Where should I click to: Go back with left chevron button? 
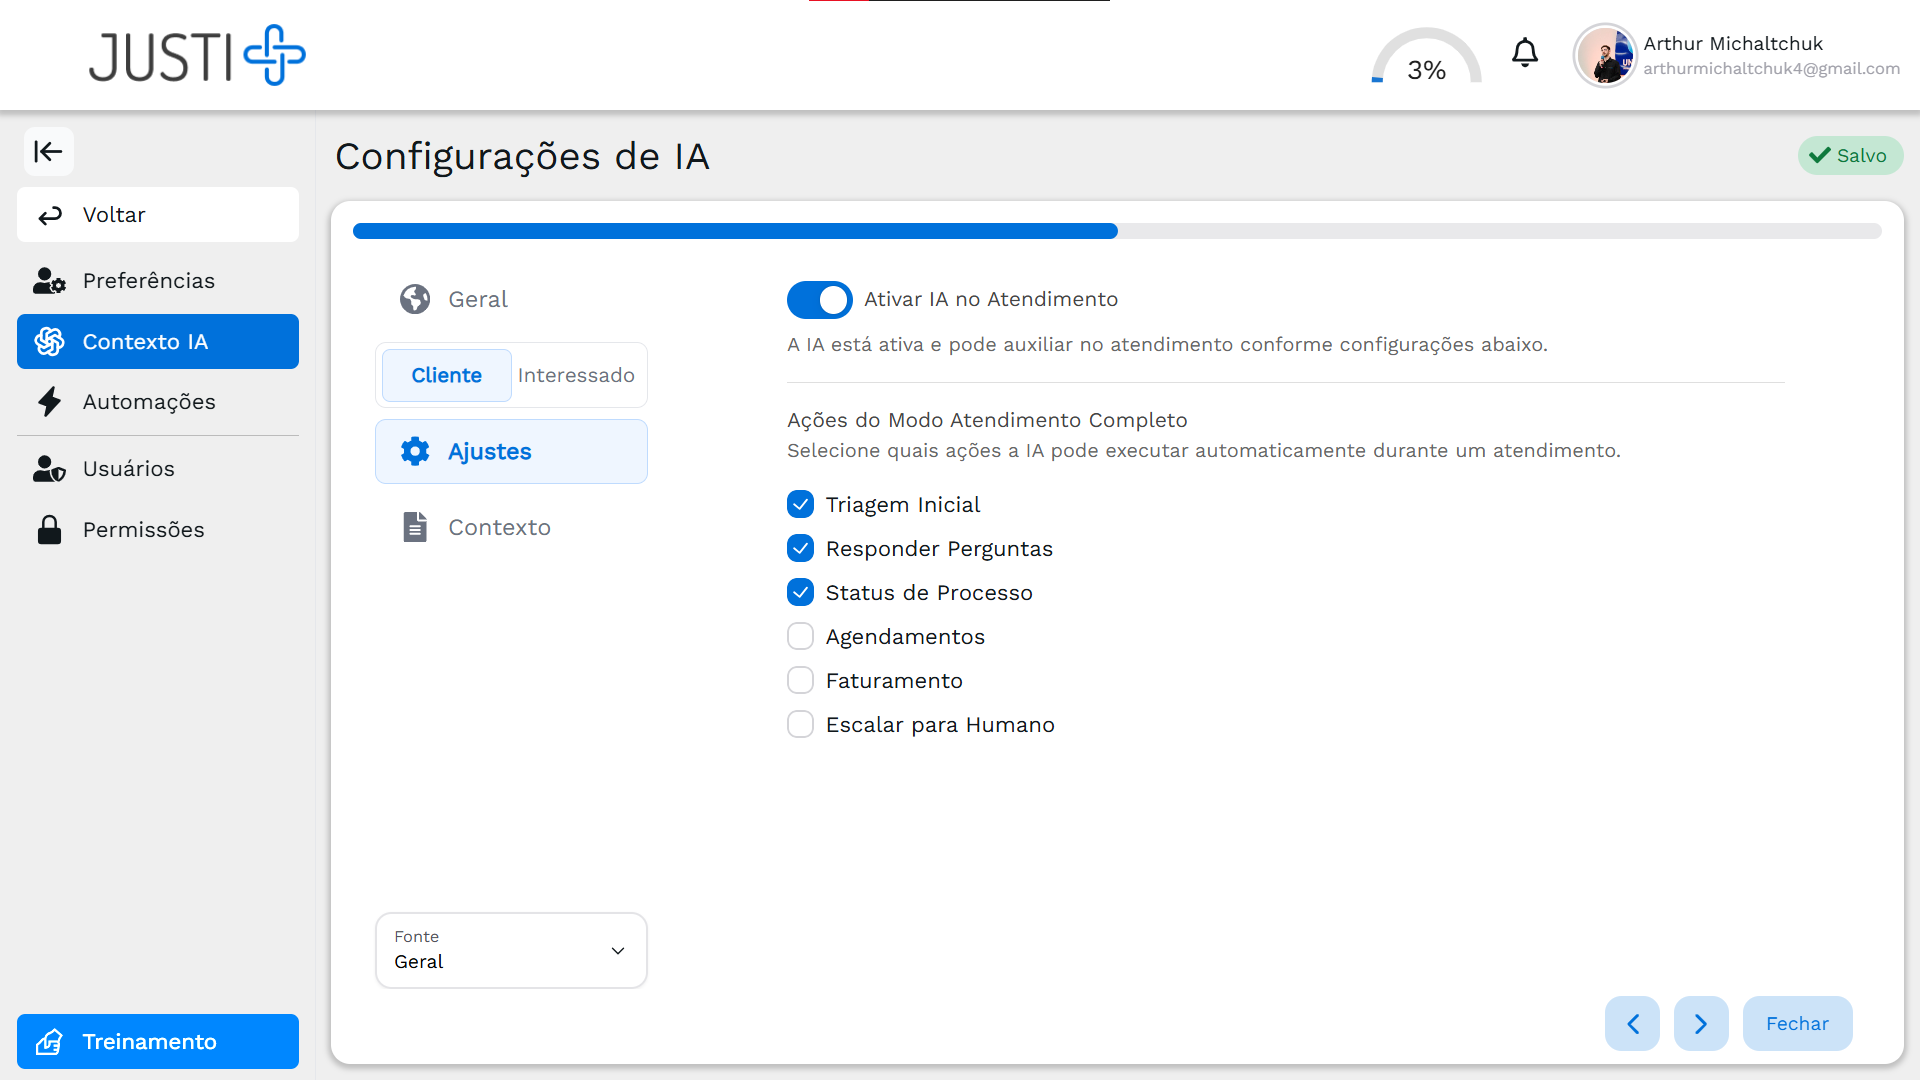click(x=1632, y=1023)
